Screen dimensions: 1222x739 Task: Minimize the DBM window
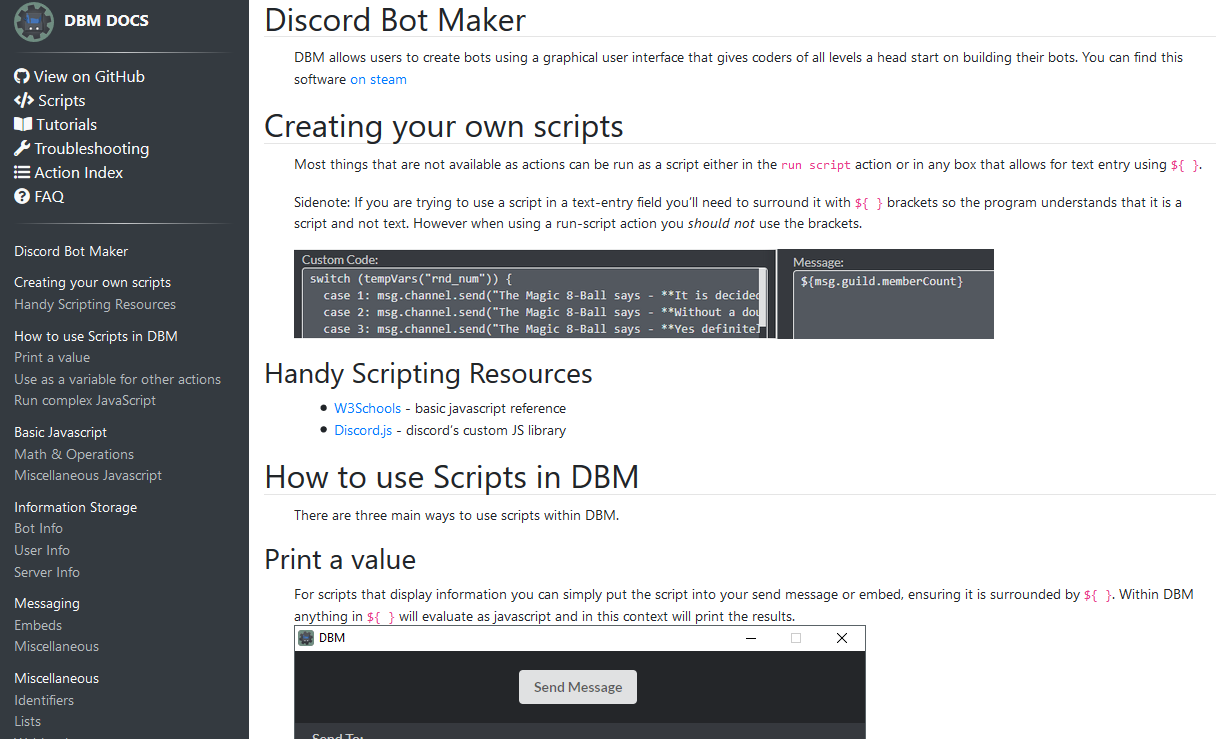coord(751,638)
